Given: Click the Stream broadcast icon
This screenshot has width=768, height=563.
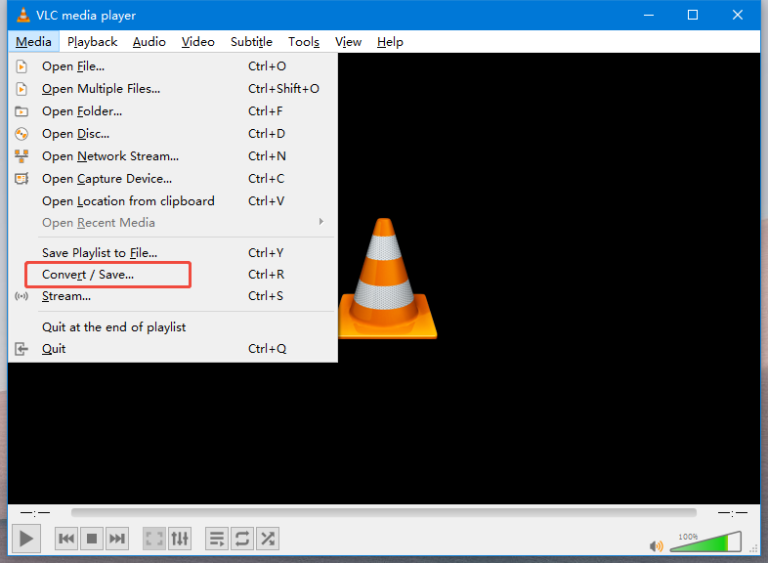Looking at the screenshot, I should pos(22,296).
